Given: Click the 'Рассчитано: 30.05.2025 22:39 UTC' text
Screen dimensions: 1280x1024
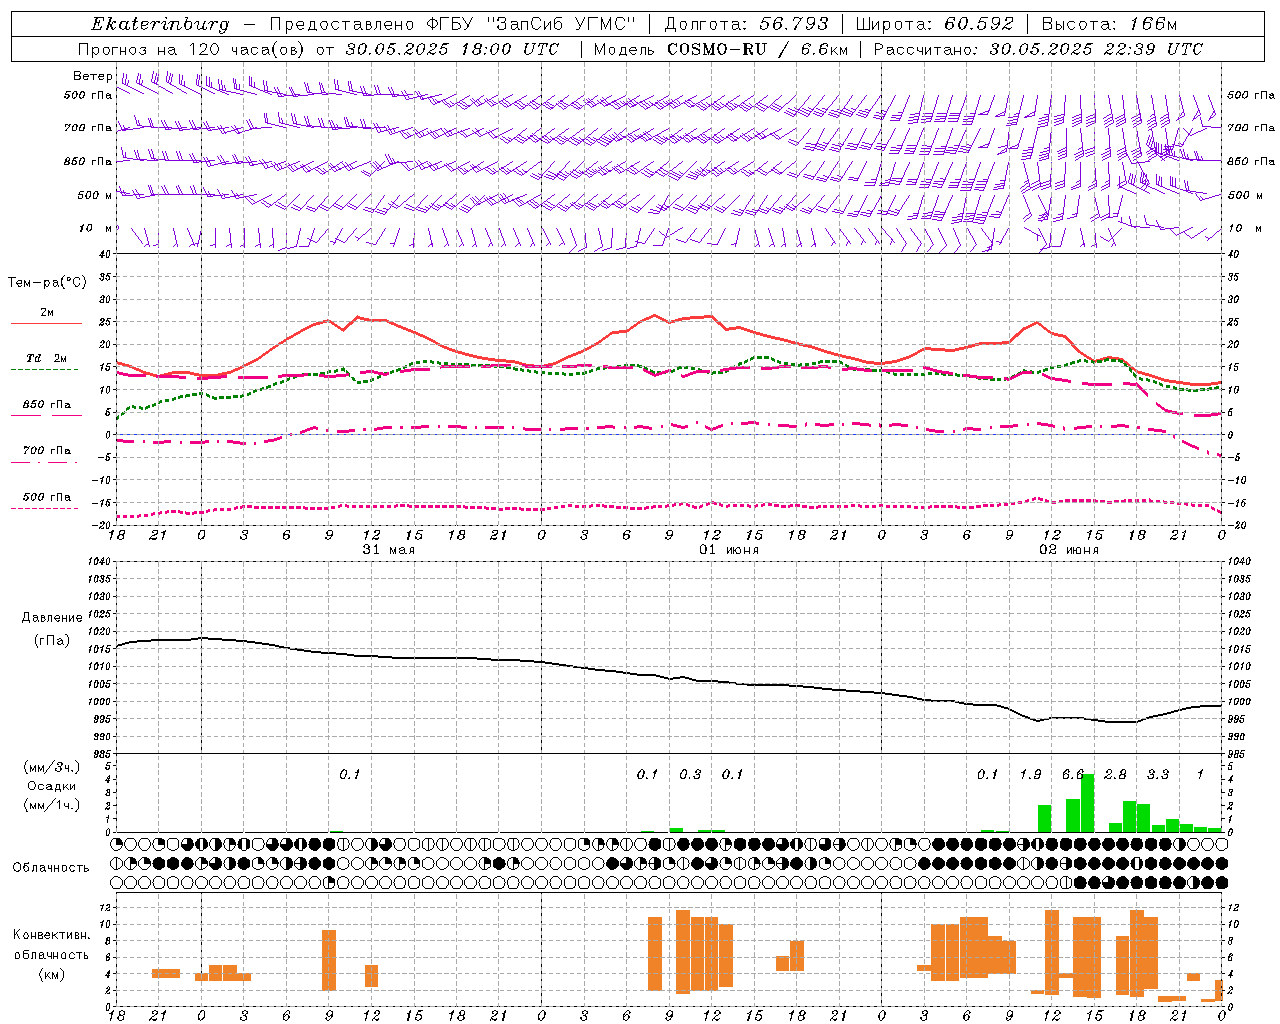Looking at the screenshot, I should (1038, 49).
